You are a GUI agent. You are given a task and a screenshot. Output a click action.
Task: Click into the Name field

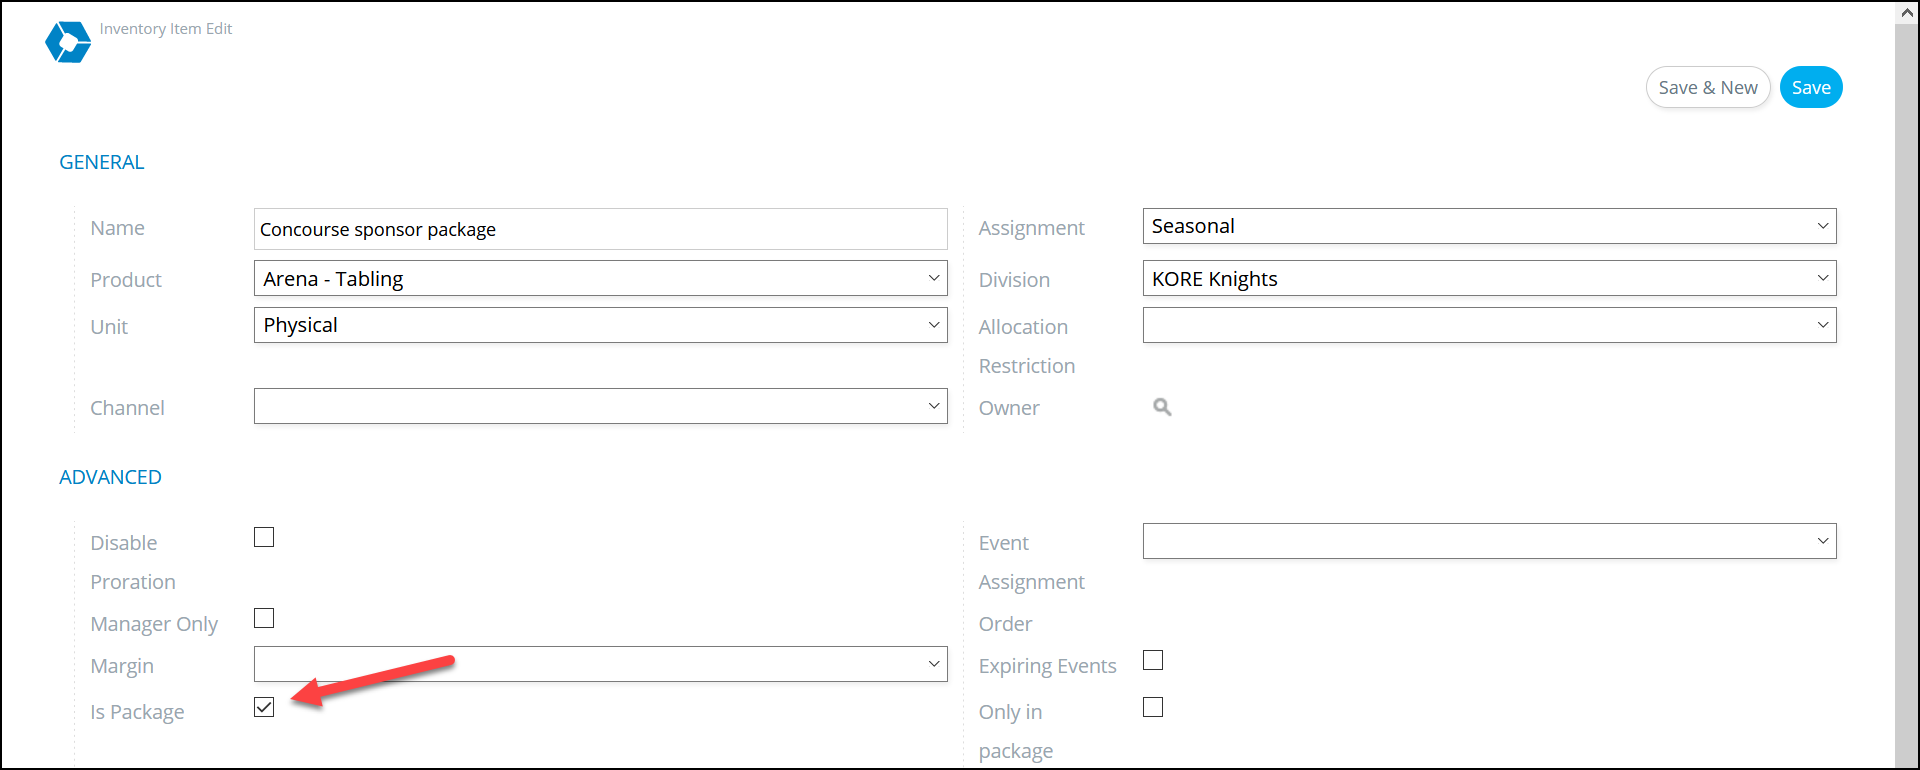(601, 229)
